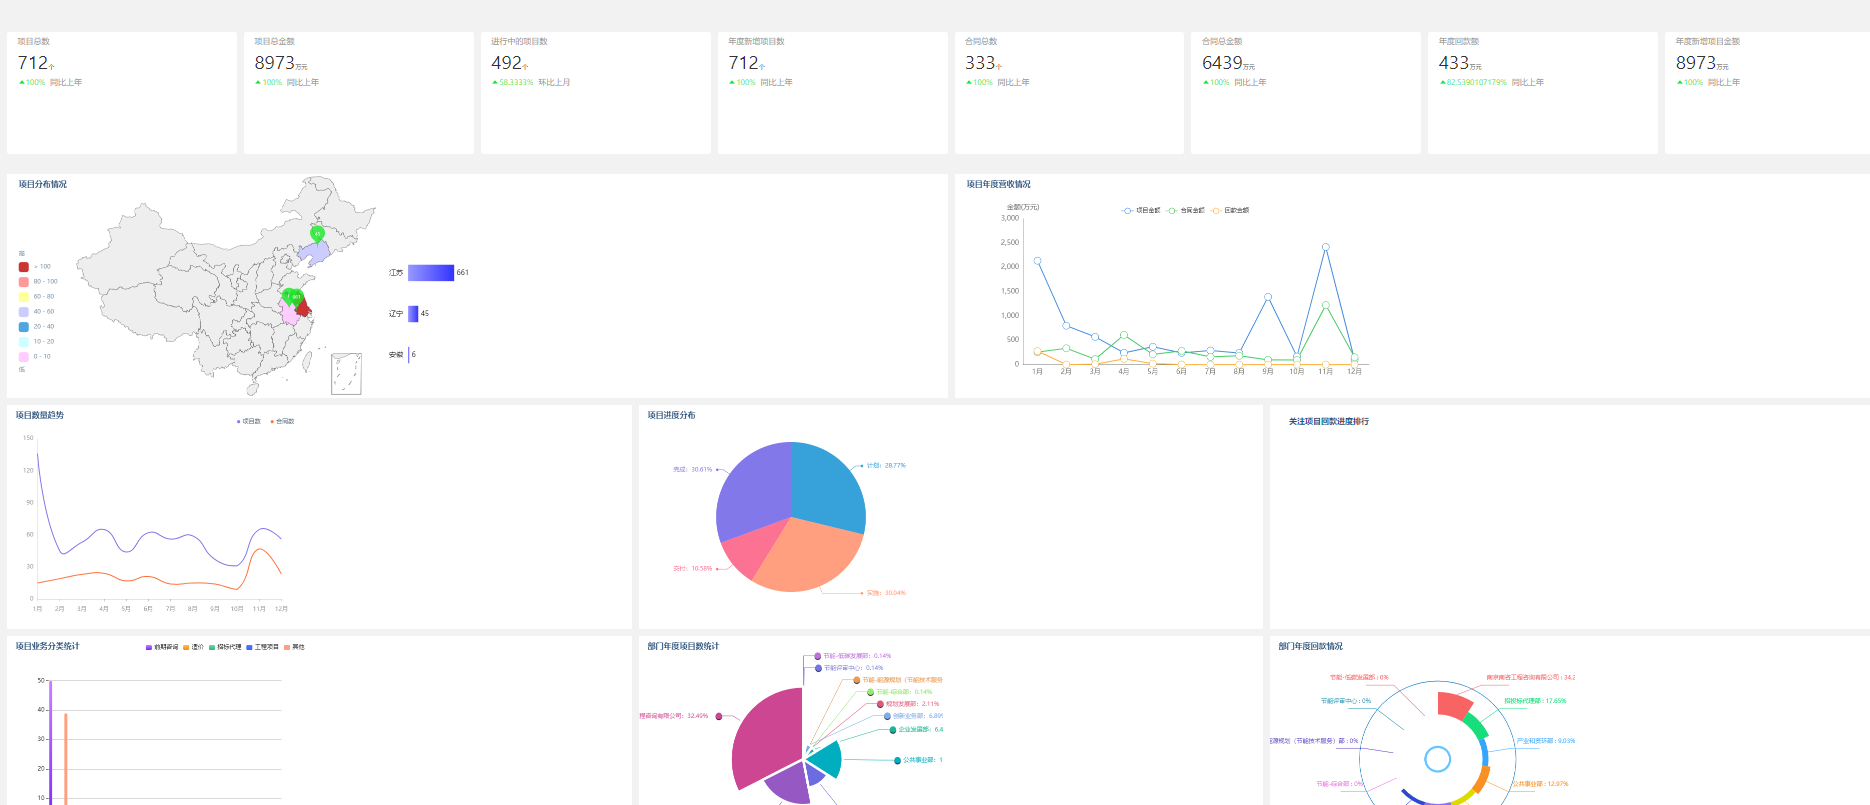Image resolution: width=1870 pixels, height=805 pixels.
Task: Click the 进行中的项目数 value 492
Action: (x=506, y=63)
